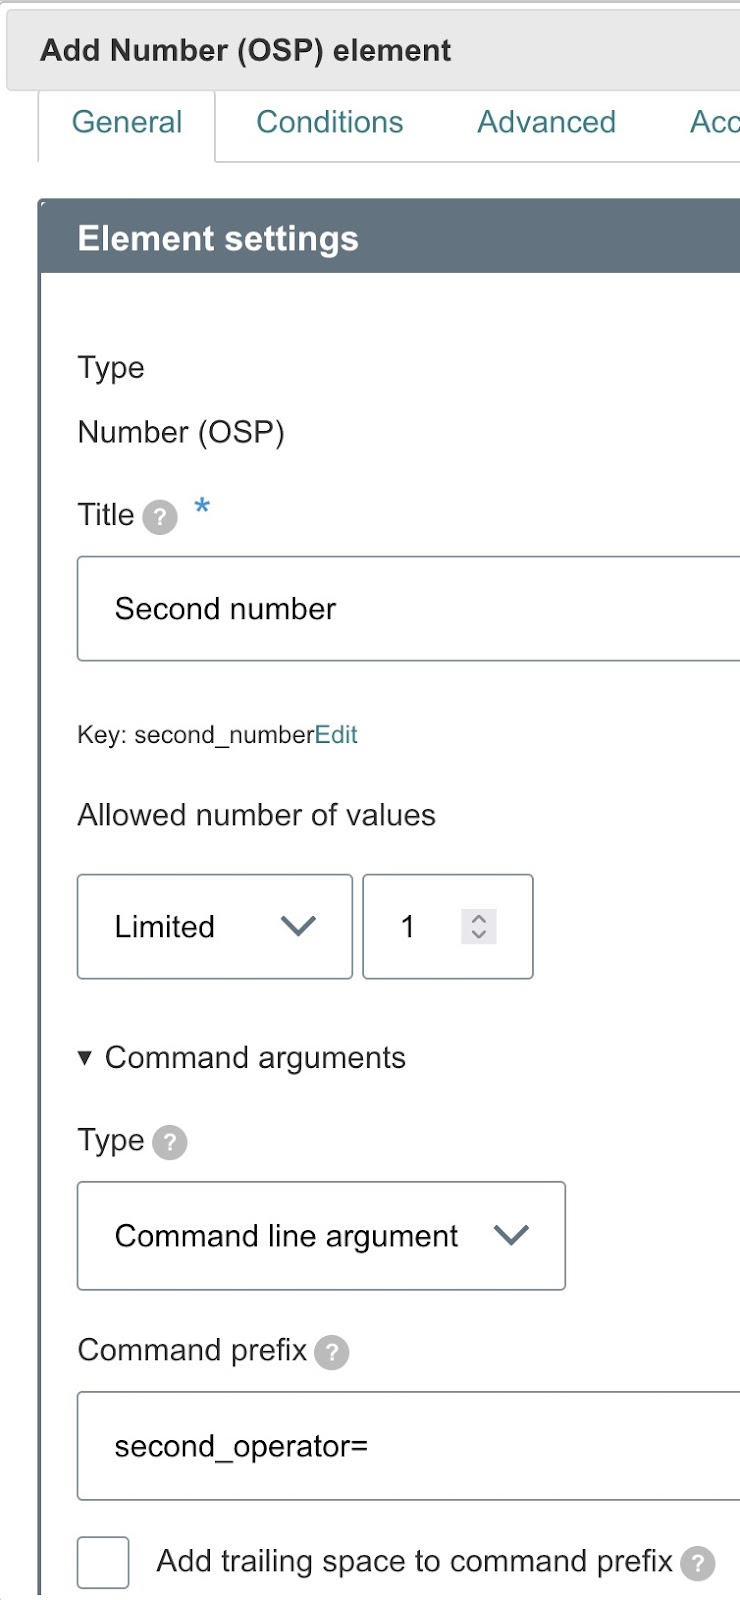Open the Command line argument type dropdown

tap(320, 1236)
